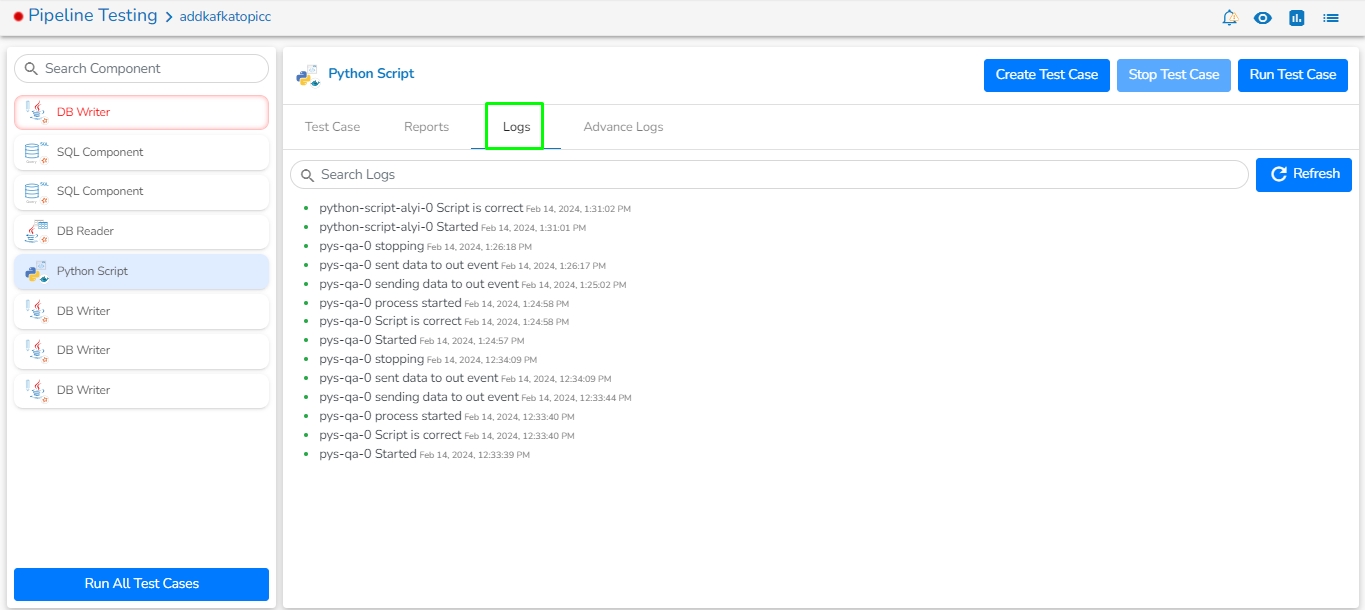Click the notification bell icon

pos(1230,17)
